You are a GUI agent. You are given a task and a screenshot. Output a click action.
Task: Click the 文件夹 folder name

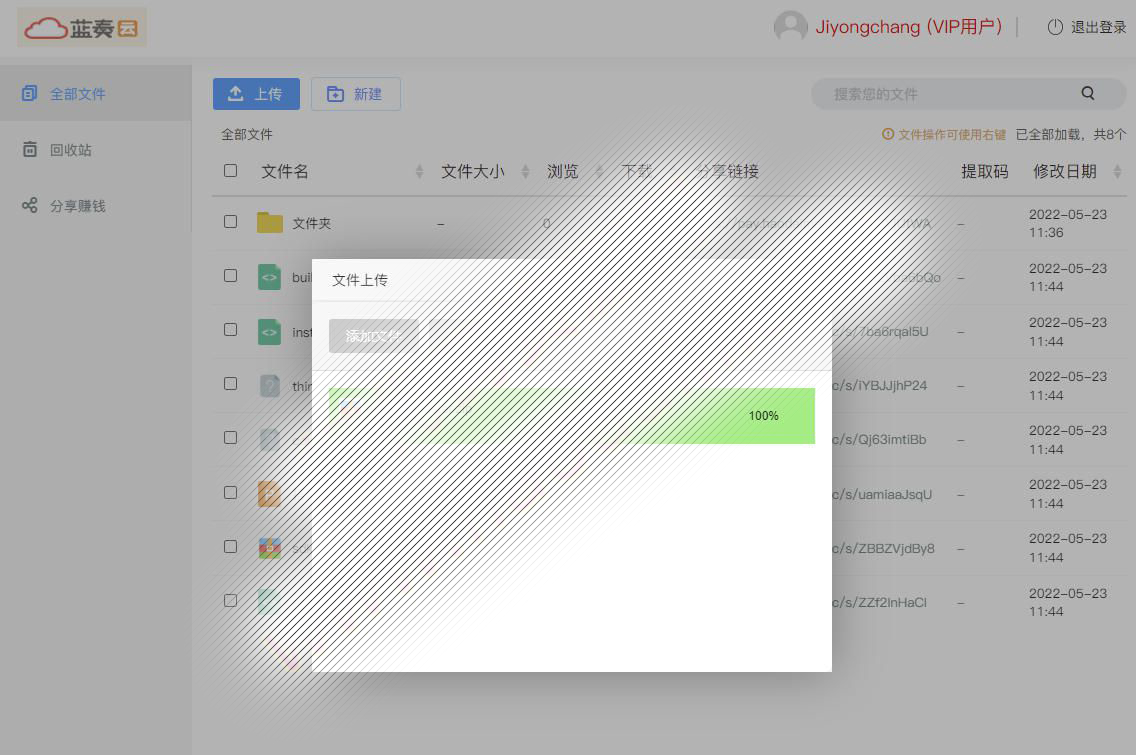(312, 223)
